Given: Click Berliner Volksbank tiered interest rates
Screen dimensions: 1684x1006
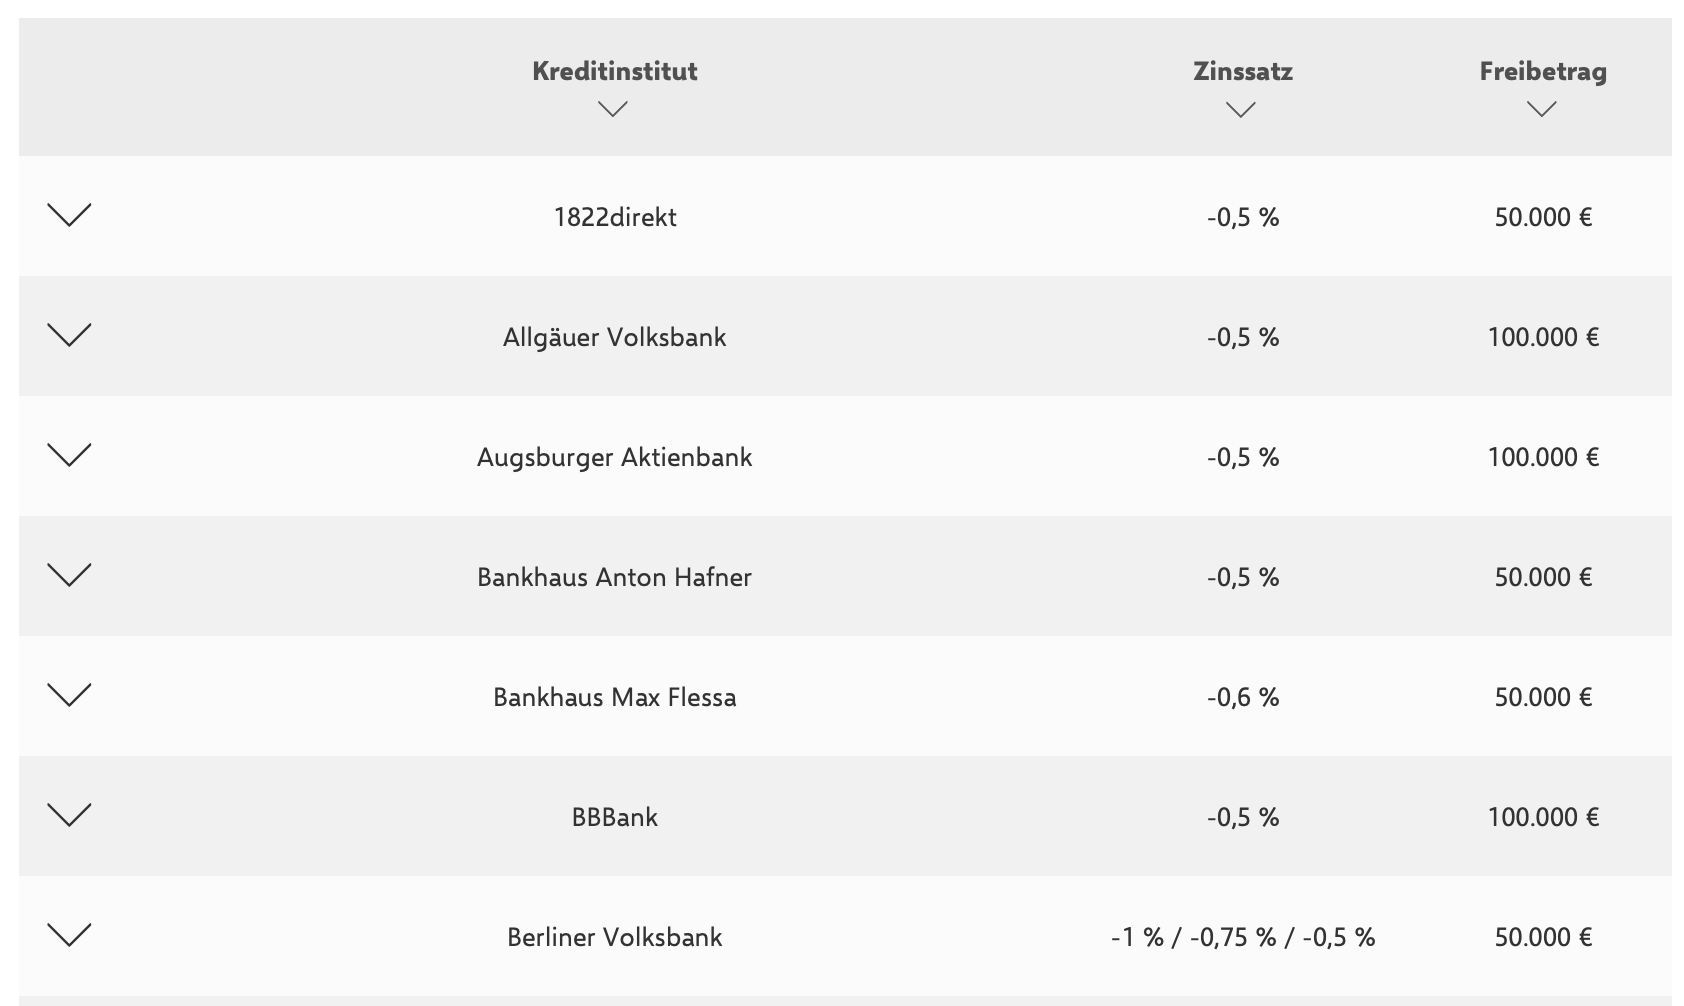Looking at the screenshot, I should [x=1242, y=937].
